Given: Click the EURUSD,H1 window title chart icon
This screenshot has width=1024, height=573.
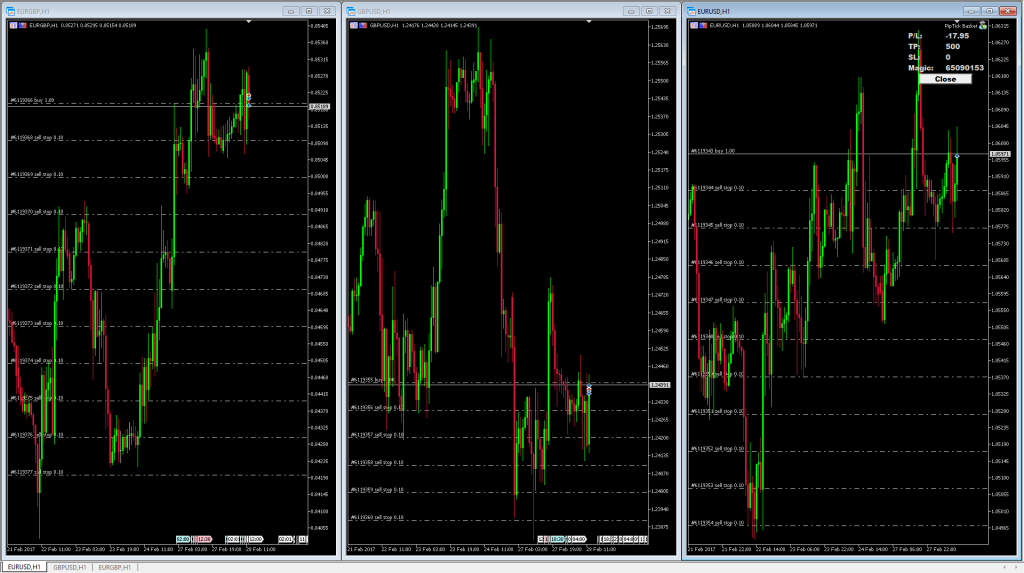Looking at the screenshot, I should click(691, 11).
